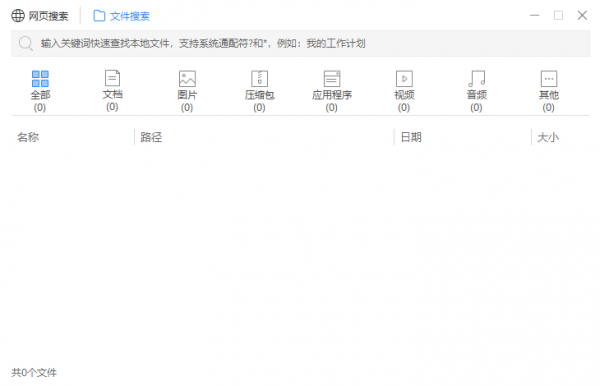Close the search window
The height and width of the screenshot is (386, 600).
(582, 16)
